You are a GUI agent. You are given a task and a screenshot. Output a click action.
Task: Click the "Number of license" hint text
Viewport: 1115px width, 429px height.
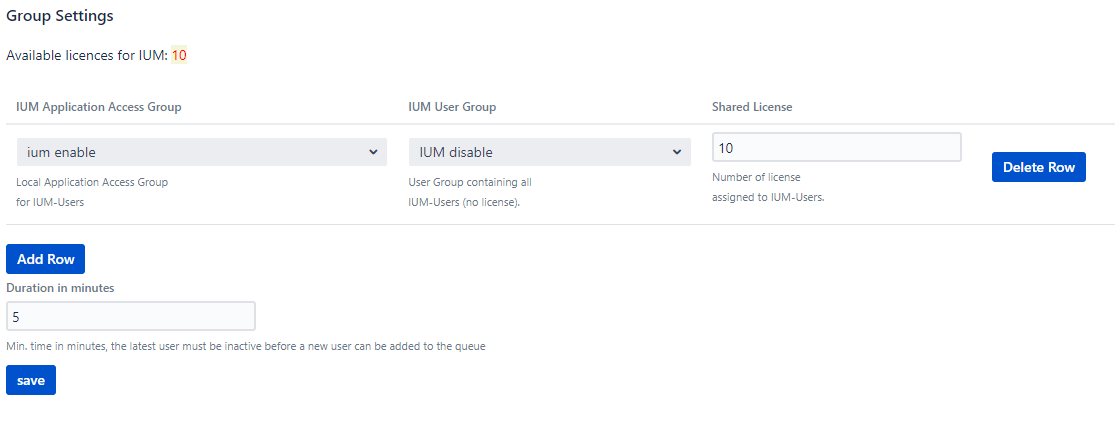click(756, 177)
